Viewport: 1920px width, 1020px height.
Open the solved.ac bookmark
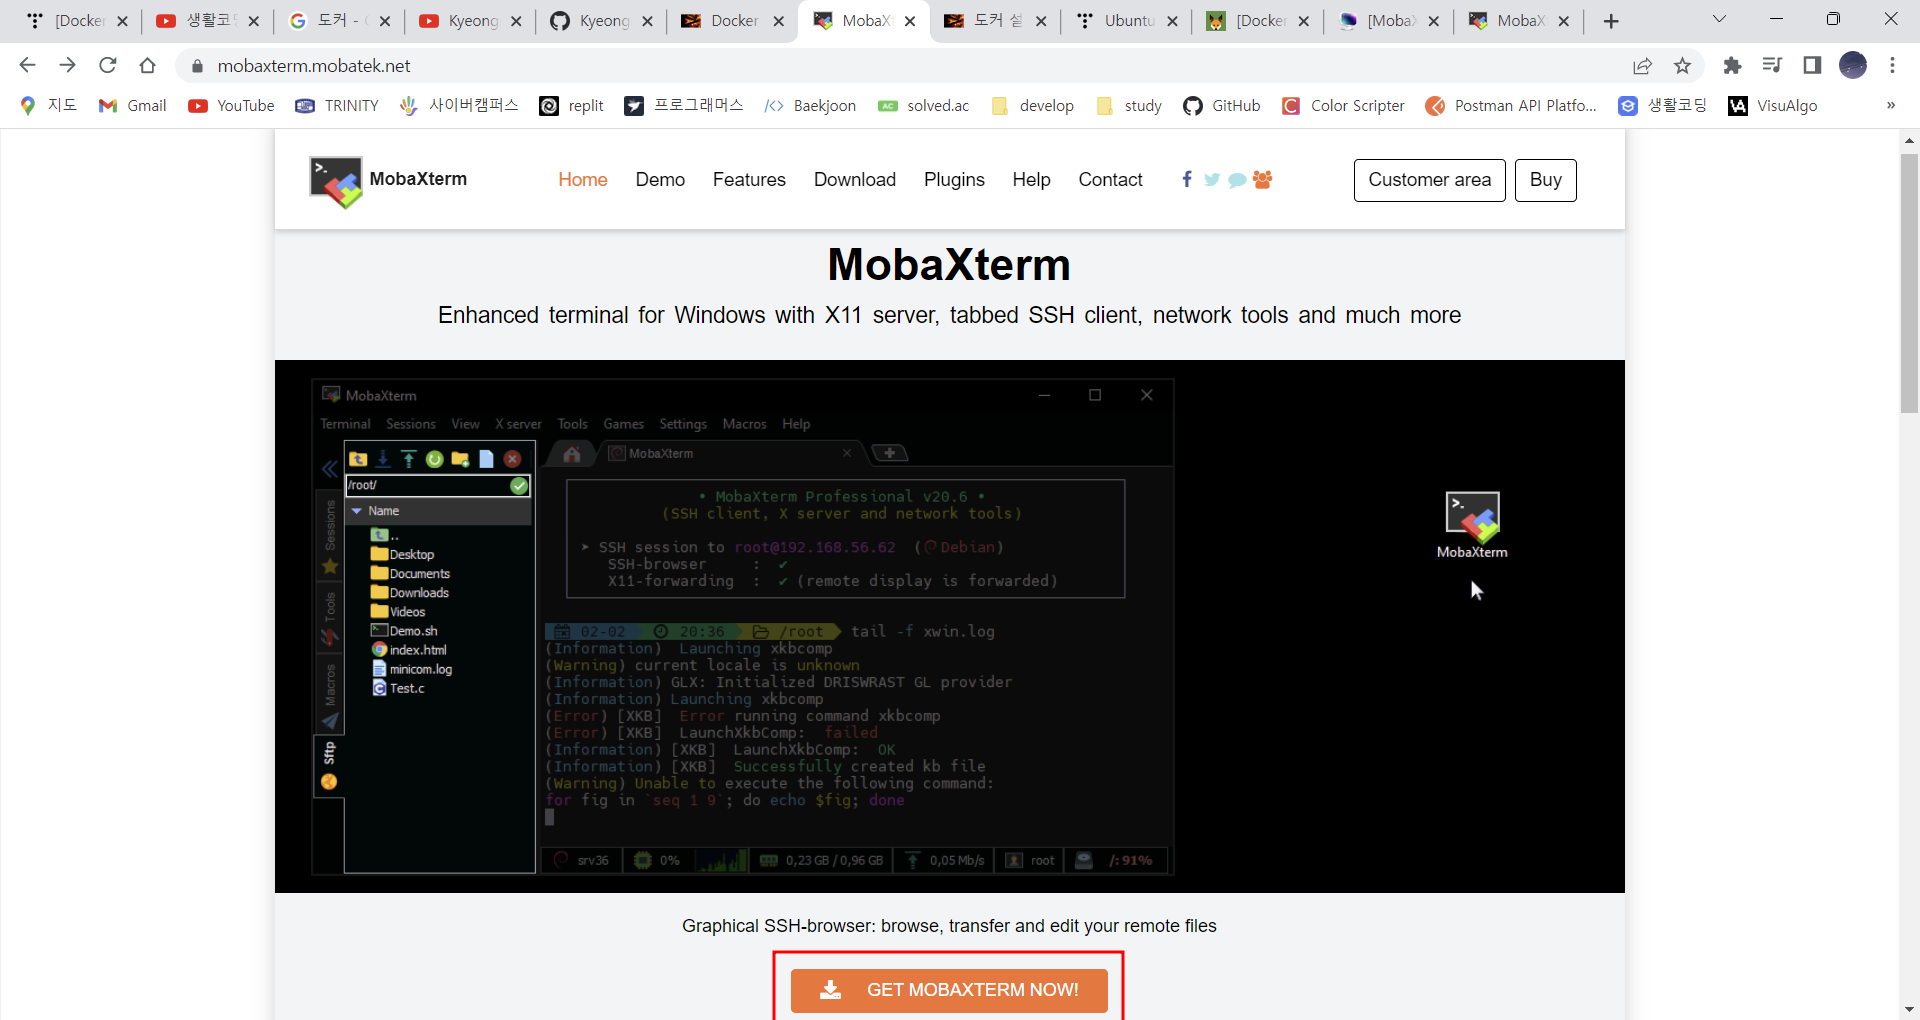923,105
